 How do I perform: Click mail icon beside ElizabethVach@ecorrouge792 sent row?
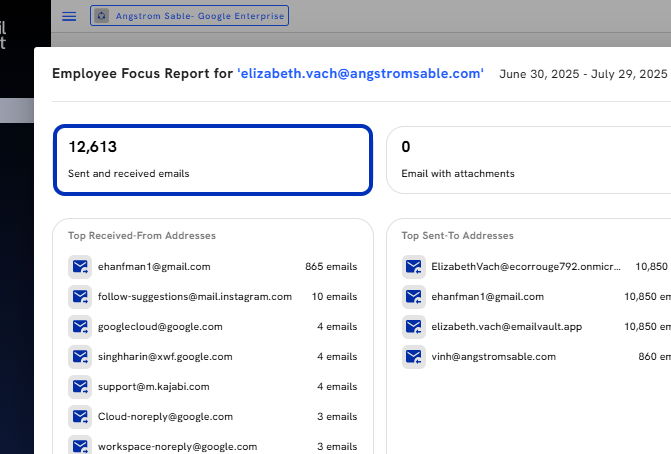tap(413, 267)
